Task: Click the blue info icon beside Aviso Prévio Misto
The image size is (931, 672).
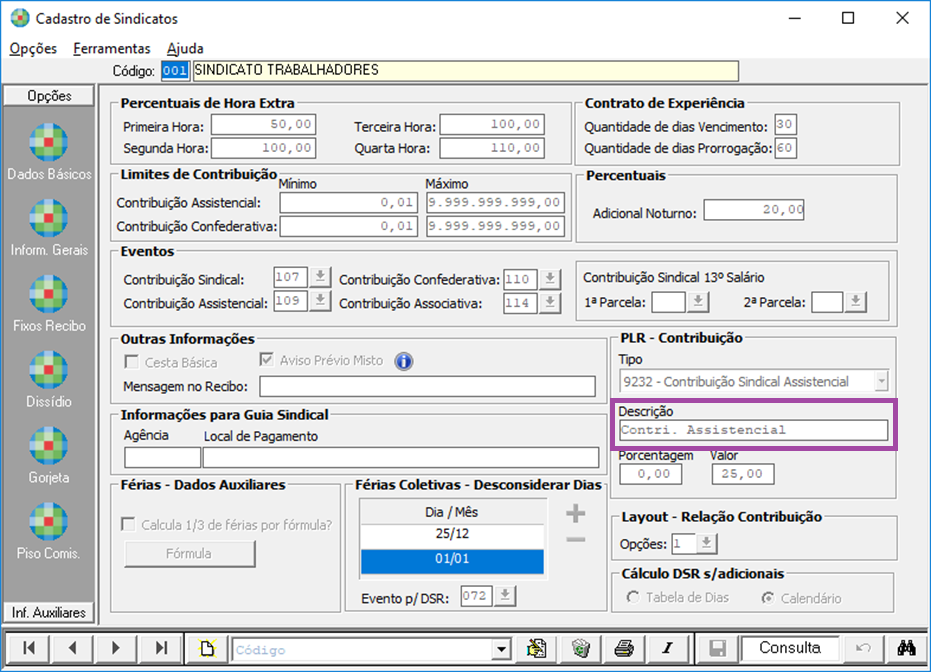Action: [404, 361]
